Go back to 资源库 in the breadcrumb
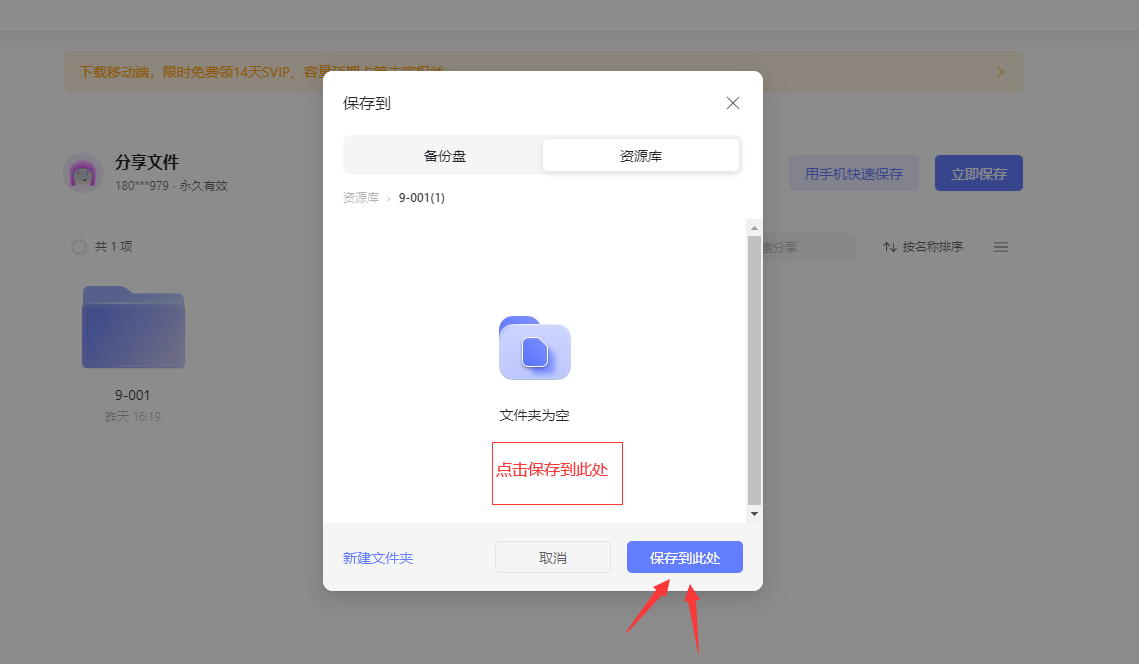Viewport: 1139px width, 664px height. click(x=360, y=198)
